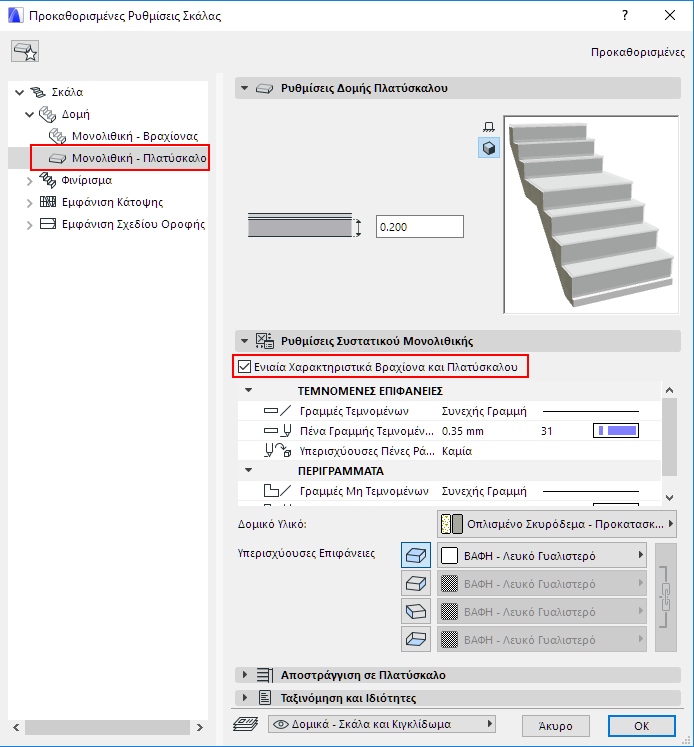Open Μονολιθική - Βραχίονας page
The width and height of the screenshot is (694, 747).
click(135, 136)
